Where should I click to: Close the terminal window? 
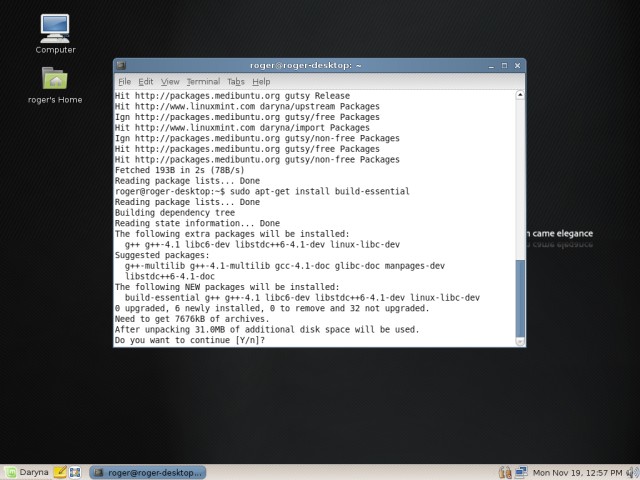(518, 65)
